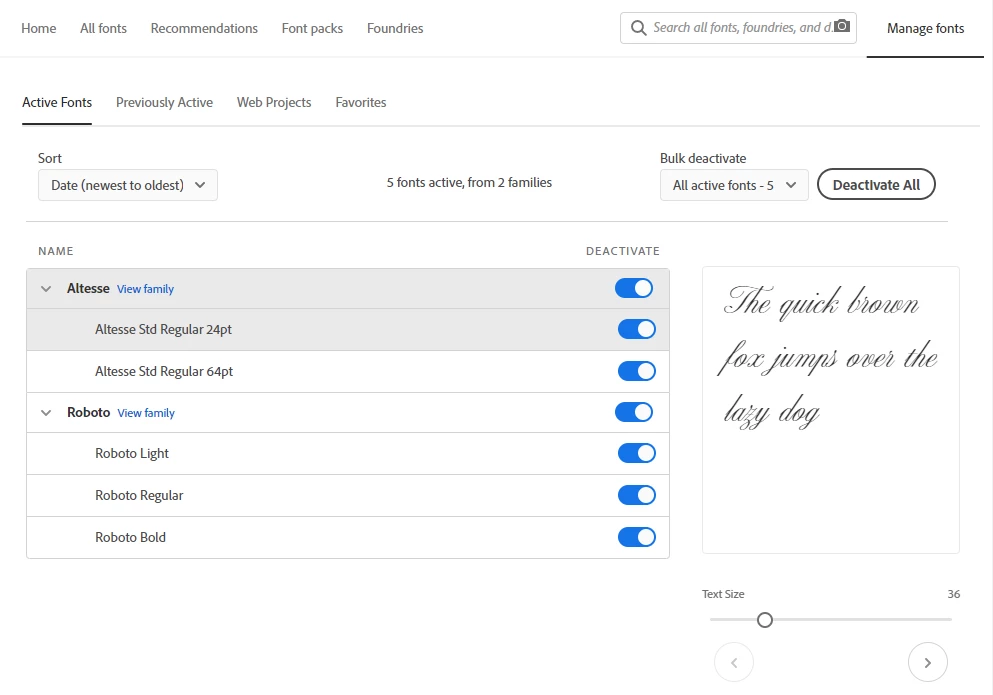Select Altesse Std Regular 24pt row
The width and height of the screenshot is (993, 695).
[x=348, y=329]
